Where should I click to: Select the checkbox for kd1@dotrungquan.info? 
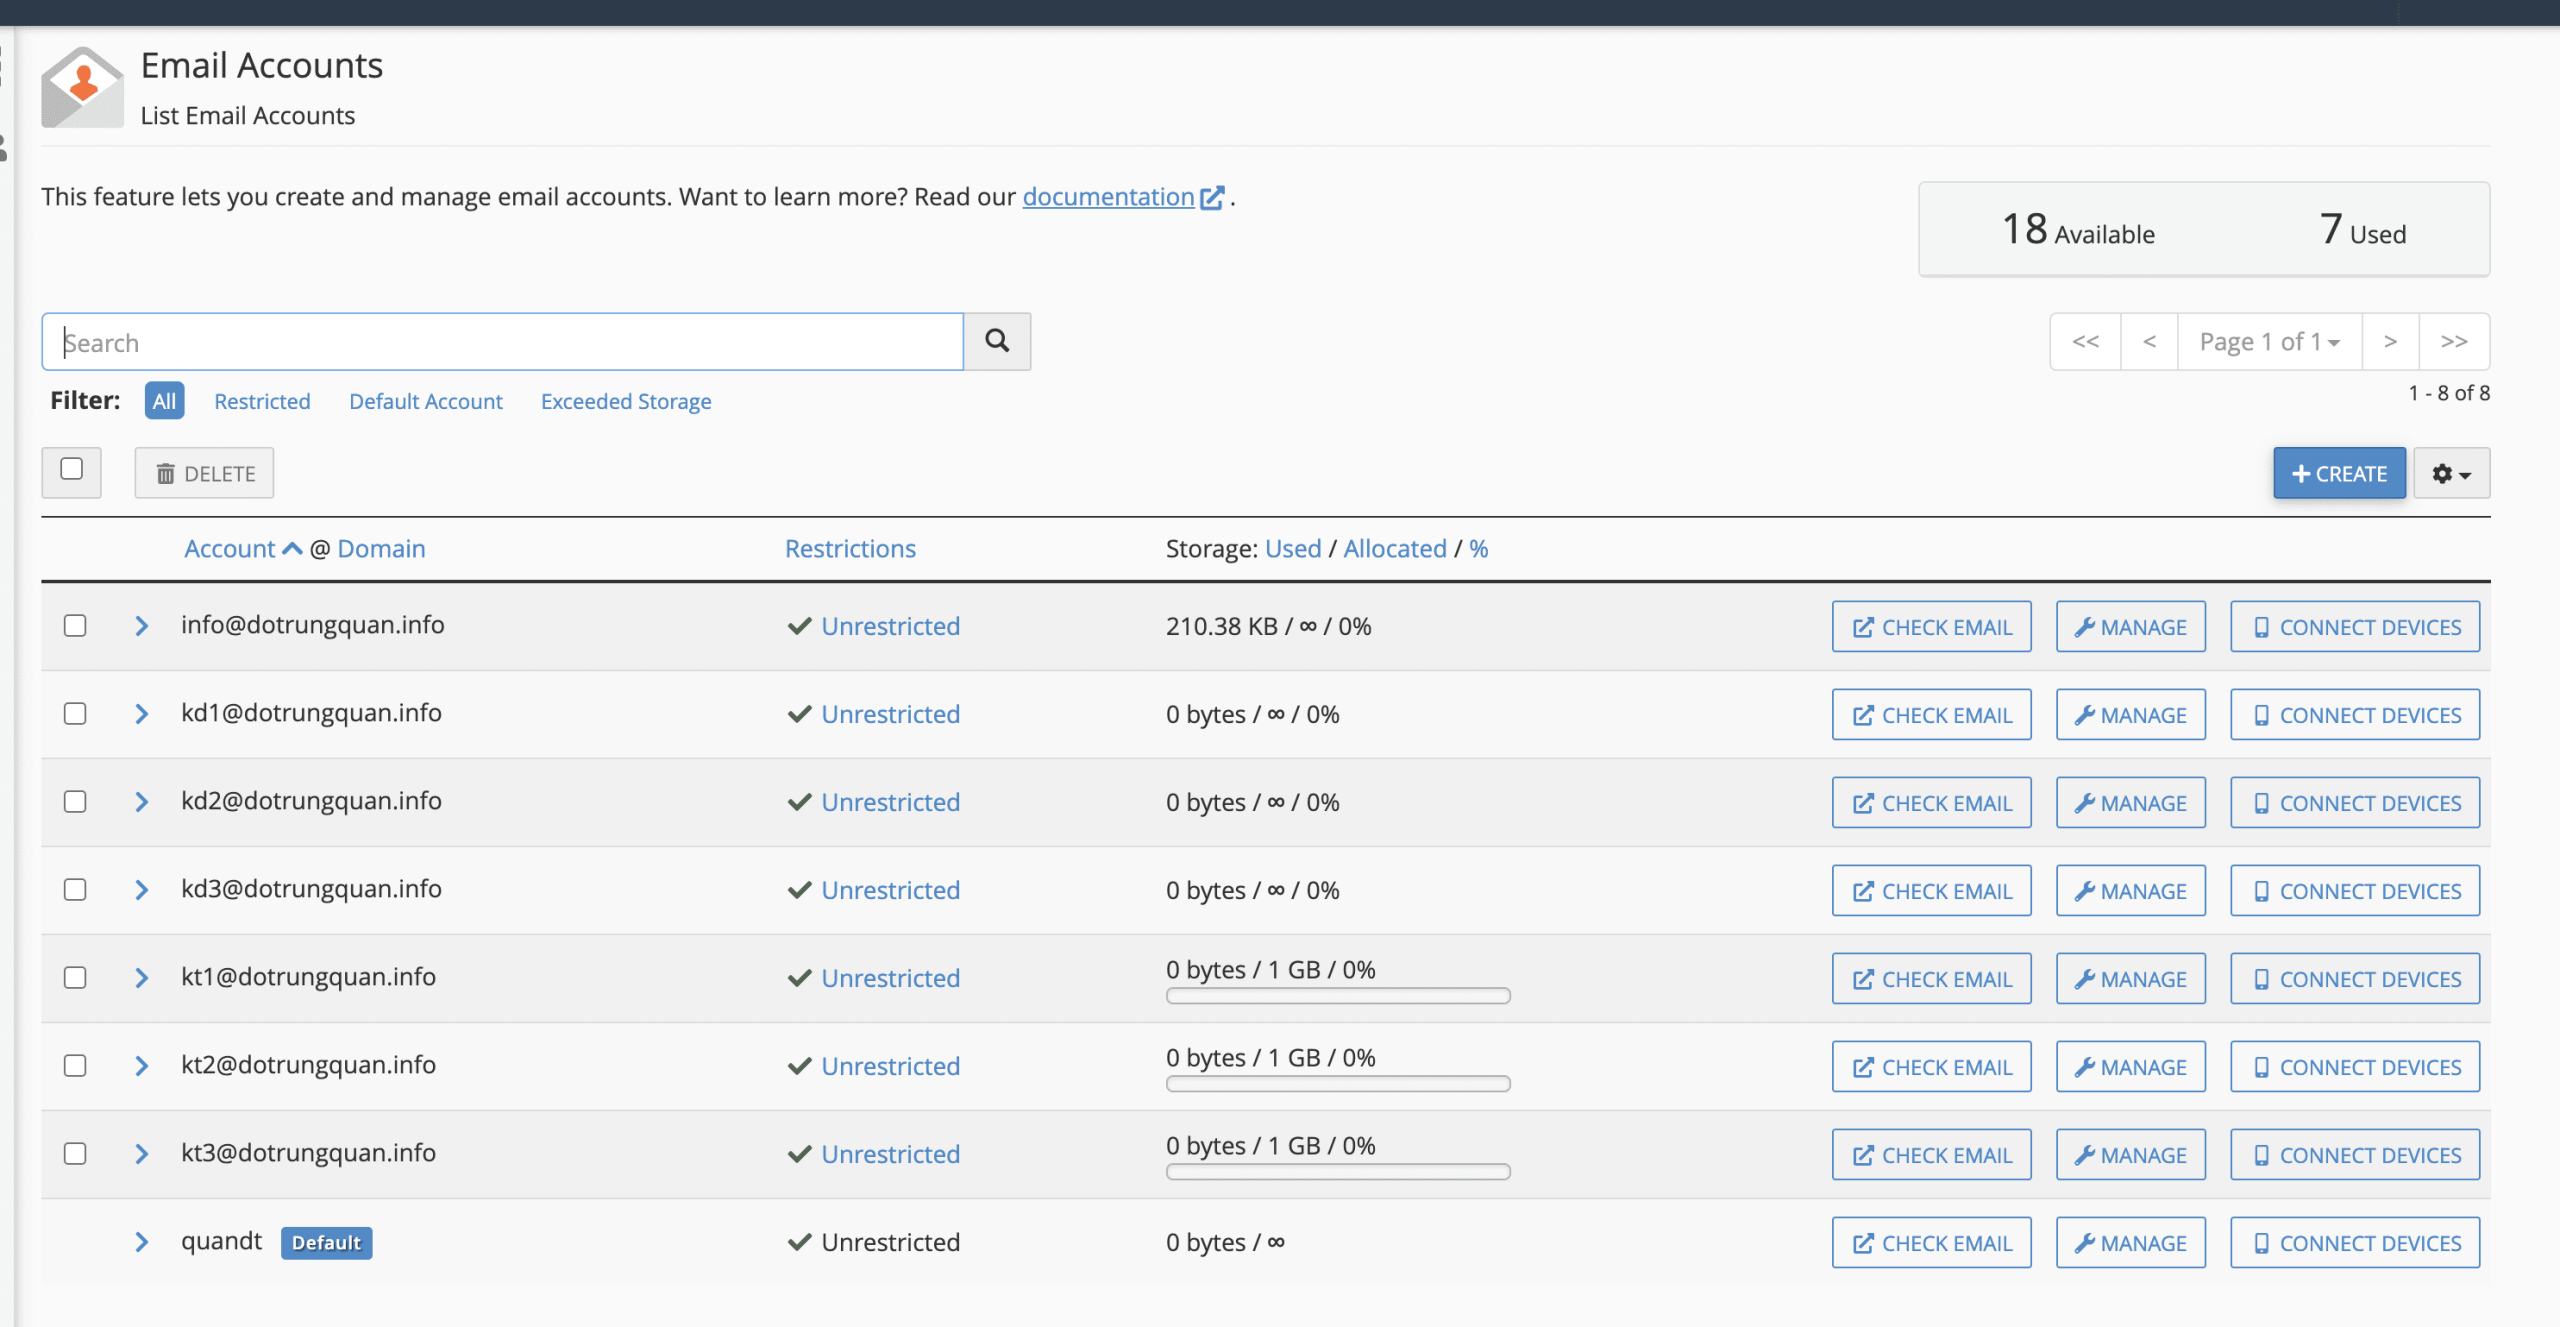(x=75, y=713)
